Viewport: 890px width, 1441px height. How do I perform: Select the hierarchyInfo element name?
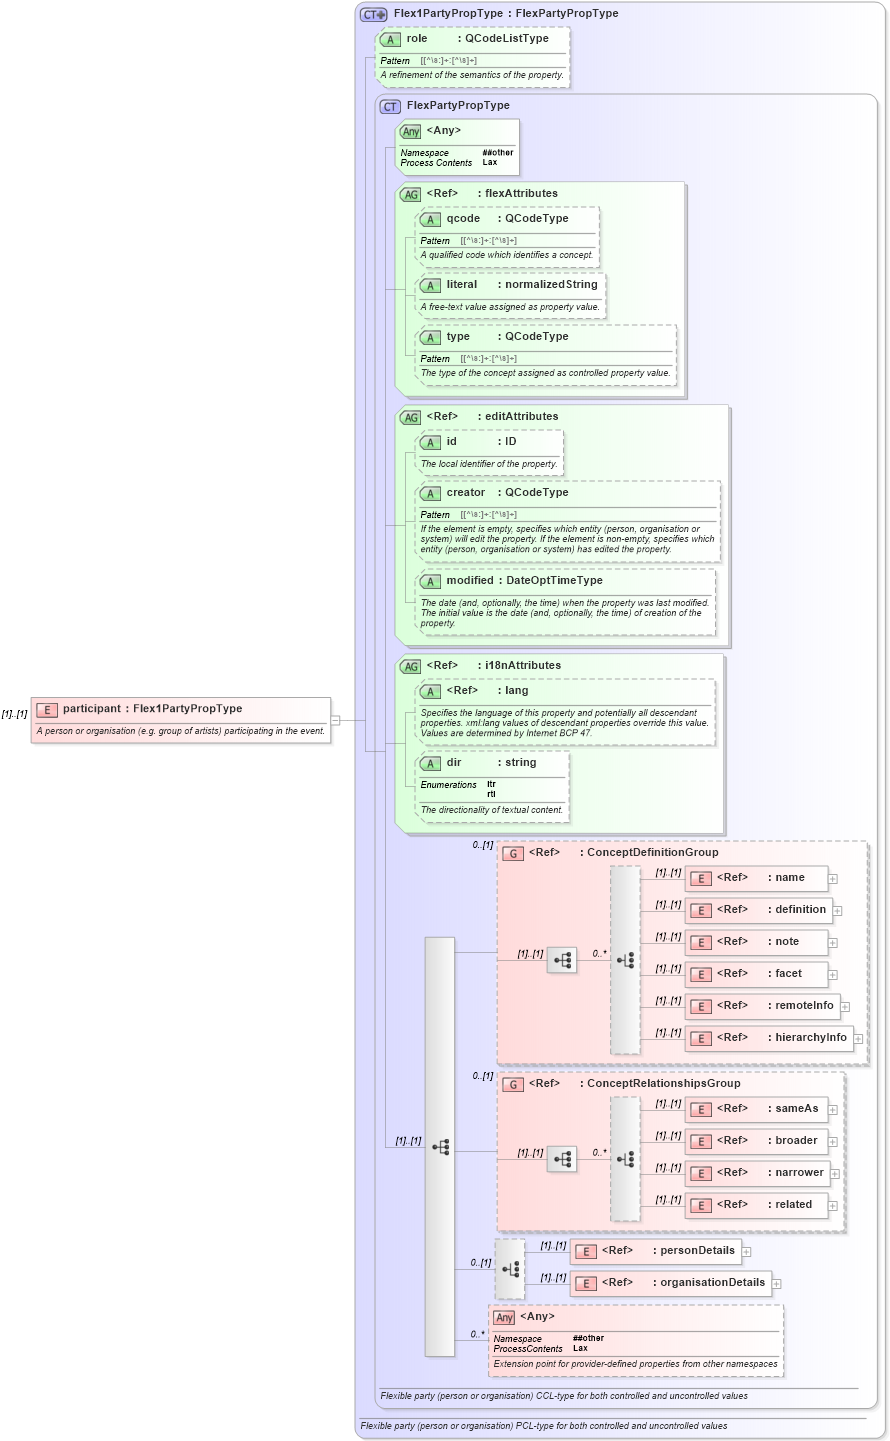pyautogui.click(x=811, y=1037)
